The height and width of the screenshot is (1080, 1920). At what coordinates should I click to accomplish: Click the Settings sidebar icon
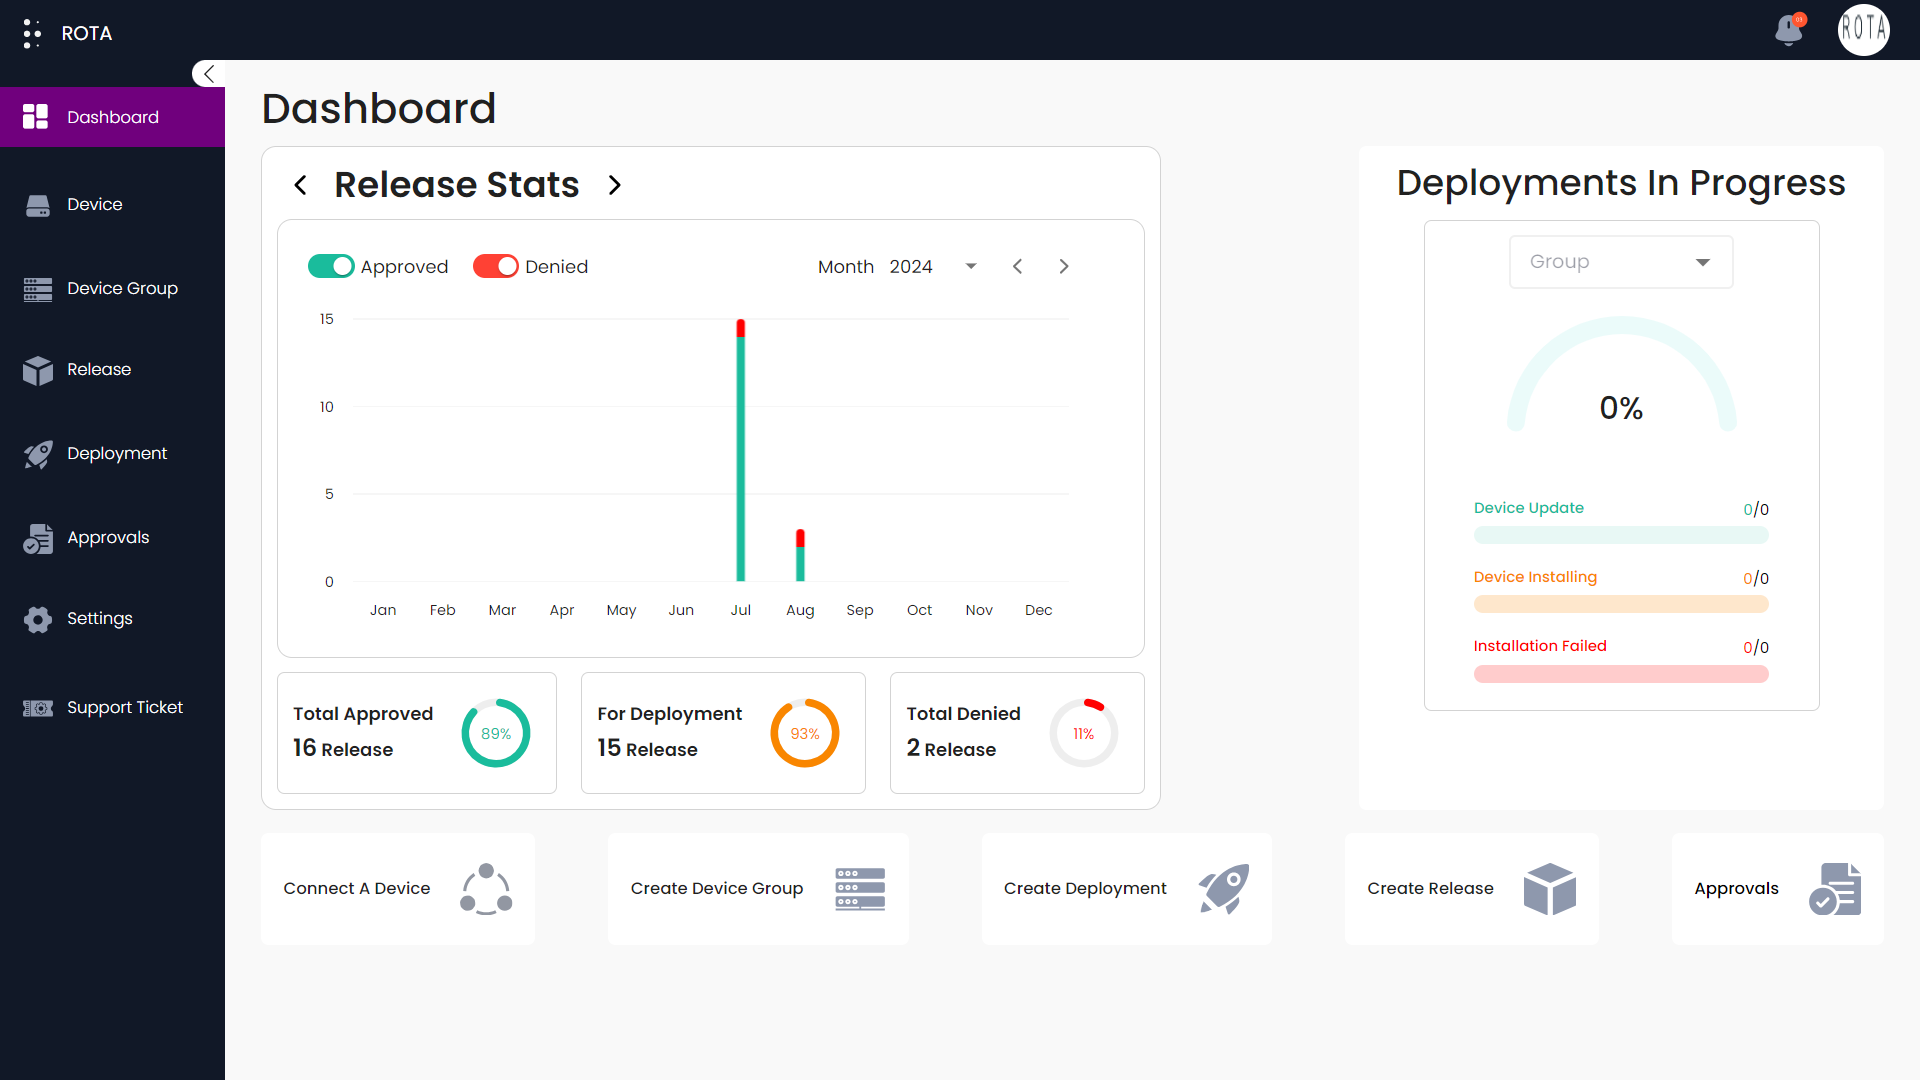point(38,617)
